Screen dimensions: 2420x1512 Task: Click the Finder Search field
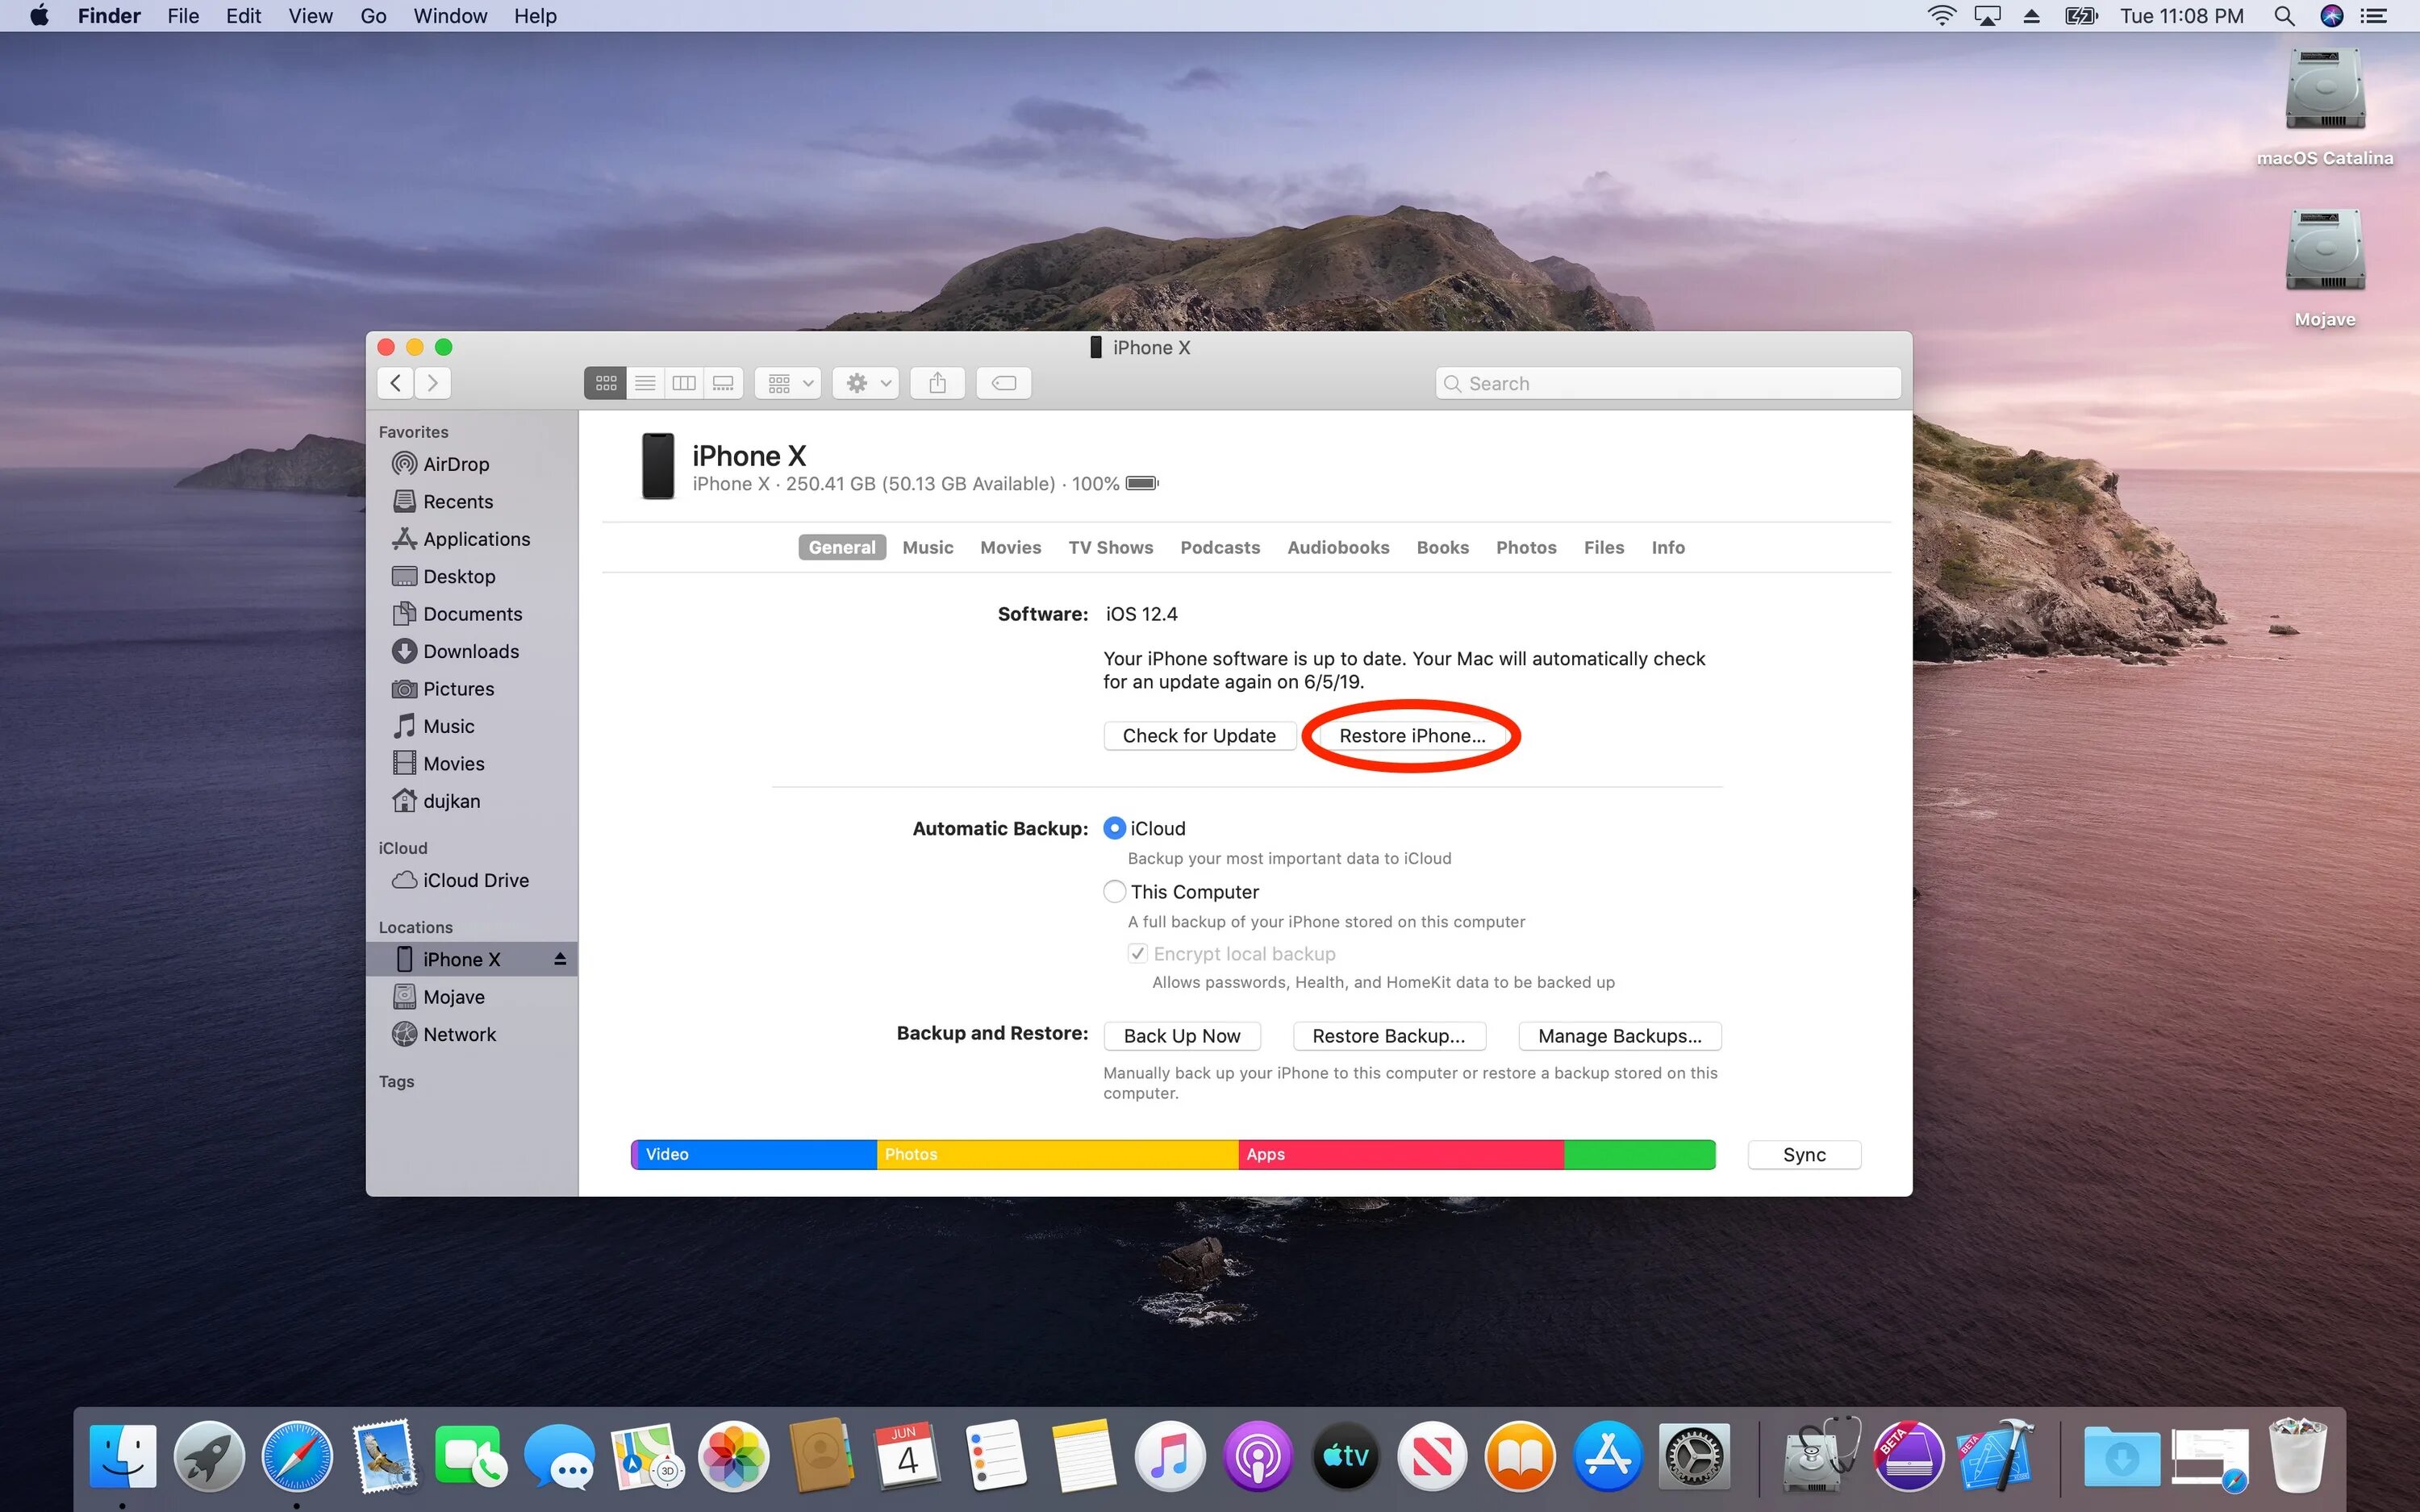point(1667,383)
